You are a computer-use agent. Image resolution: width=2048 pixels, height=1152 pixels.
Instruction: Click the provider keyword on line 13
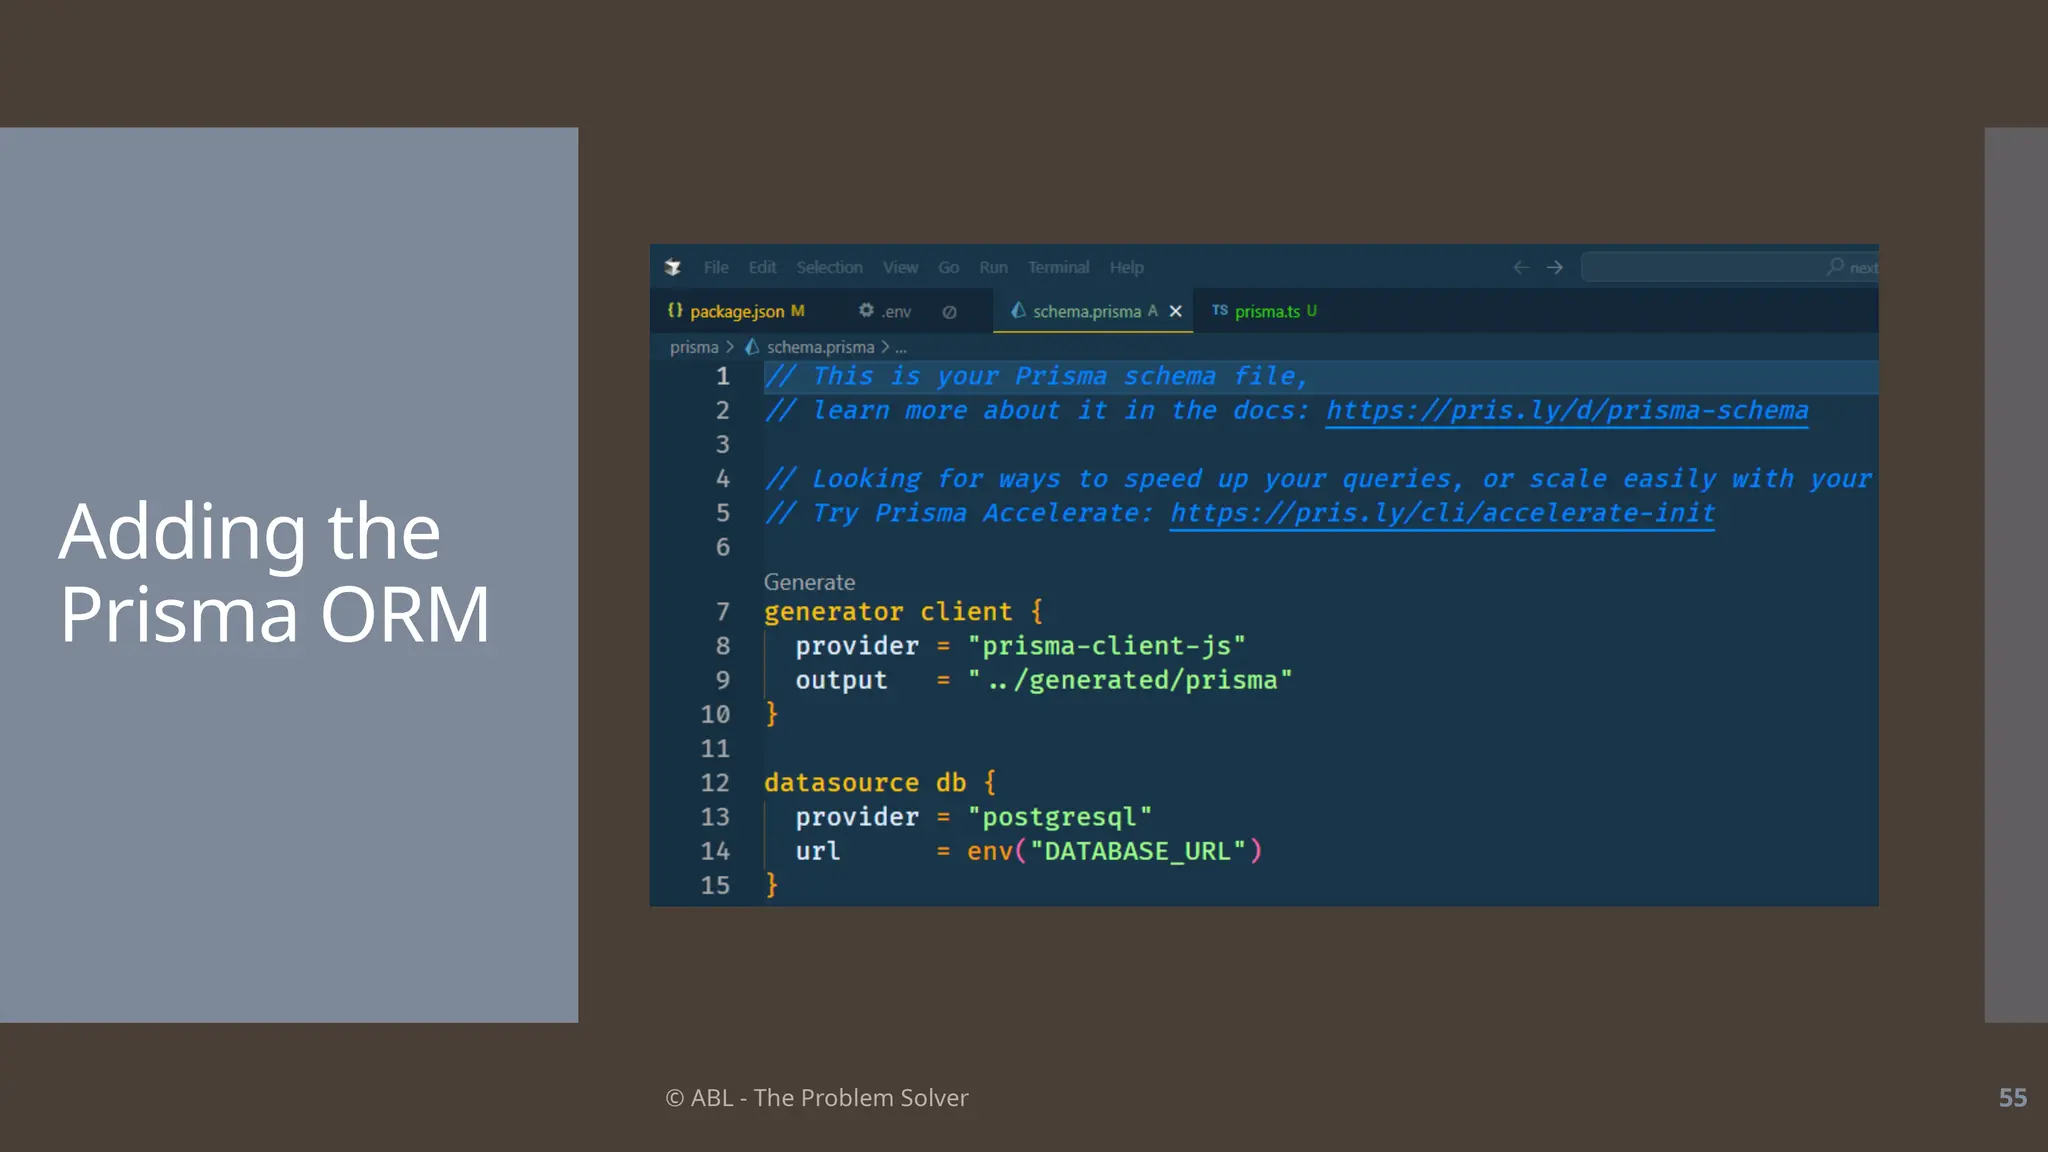[857, 817]
